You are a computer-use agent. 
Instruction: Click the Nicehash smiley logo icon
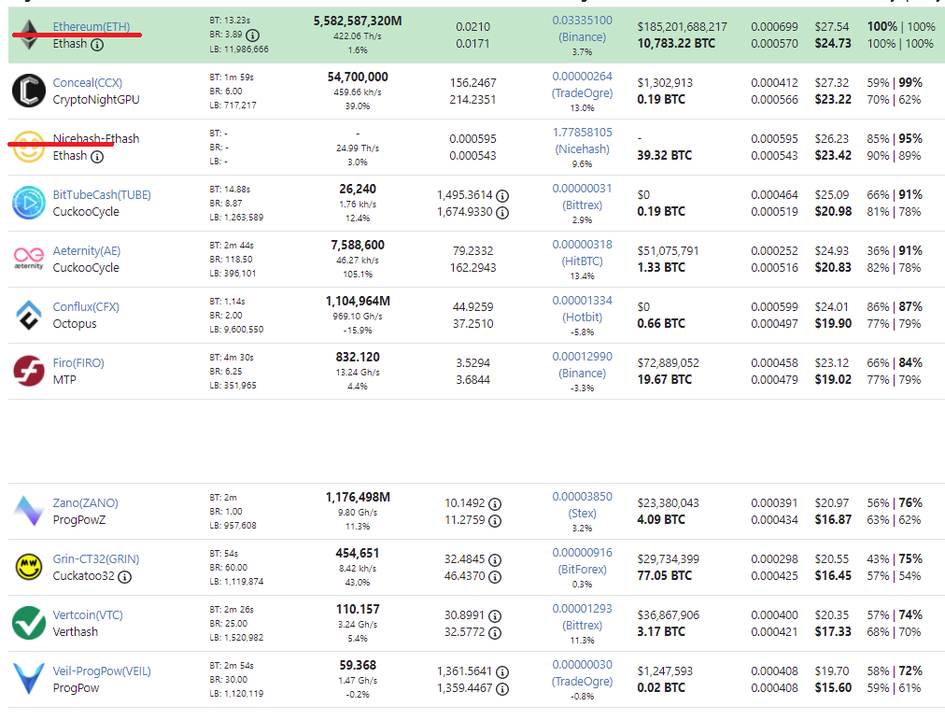tap(28, 146)
